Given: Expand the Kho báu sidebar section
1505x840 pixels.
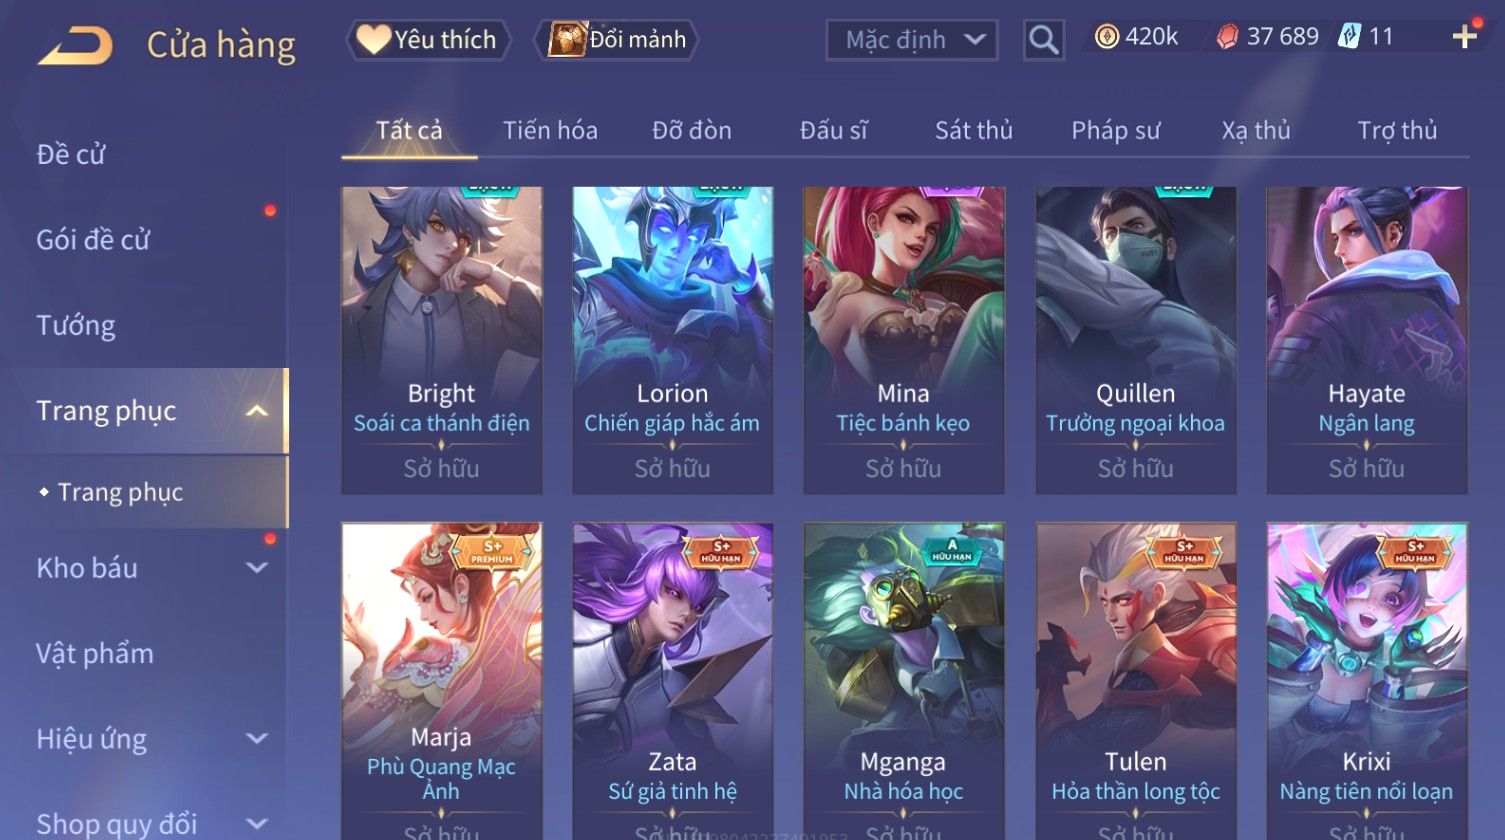Looking at the screenshot, I should click(257, 568).
